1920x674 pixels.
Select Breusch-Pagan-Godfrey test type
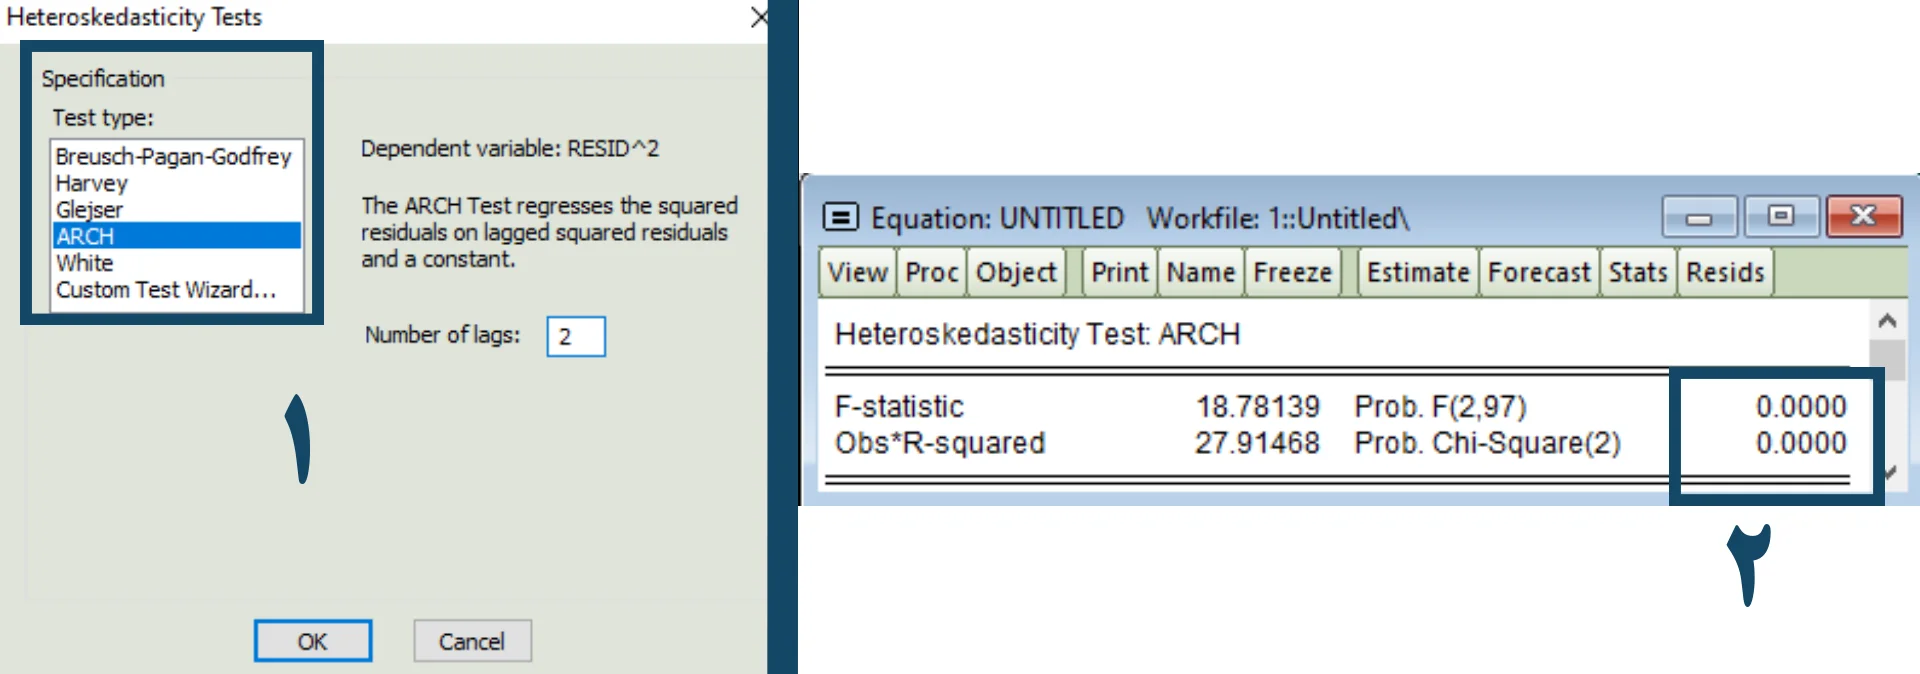(x=173, y=157)
